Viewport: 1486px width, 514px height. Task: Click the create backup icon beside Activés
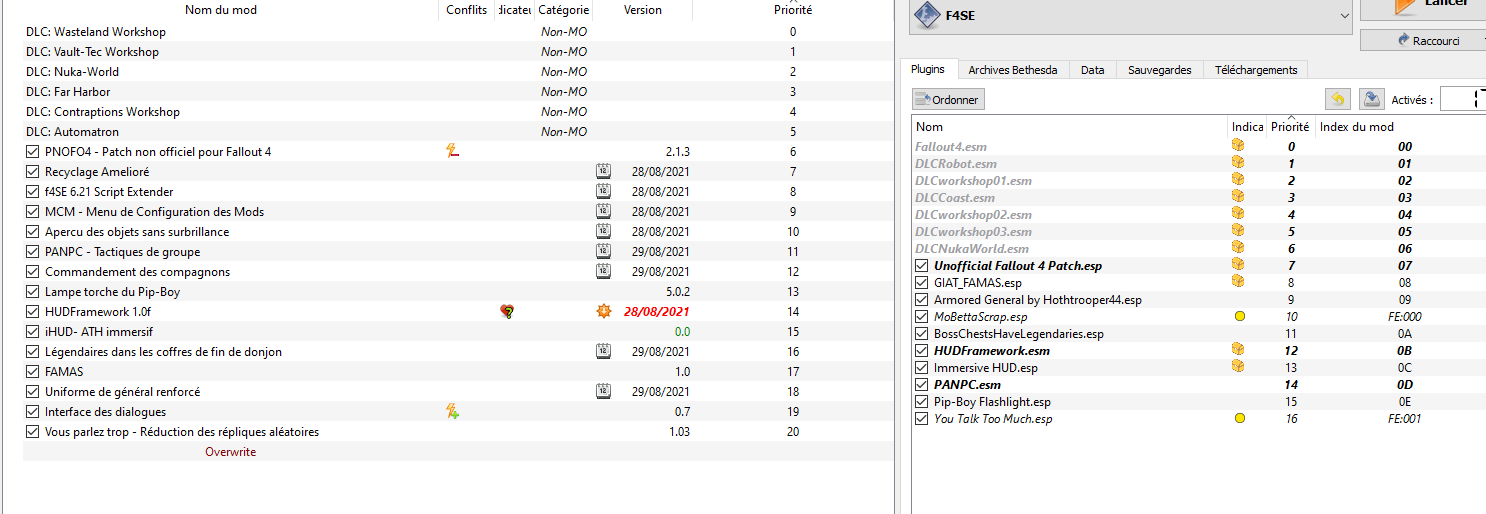point(1372,99)
